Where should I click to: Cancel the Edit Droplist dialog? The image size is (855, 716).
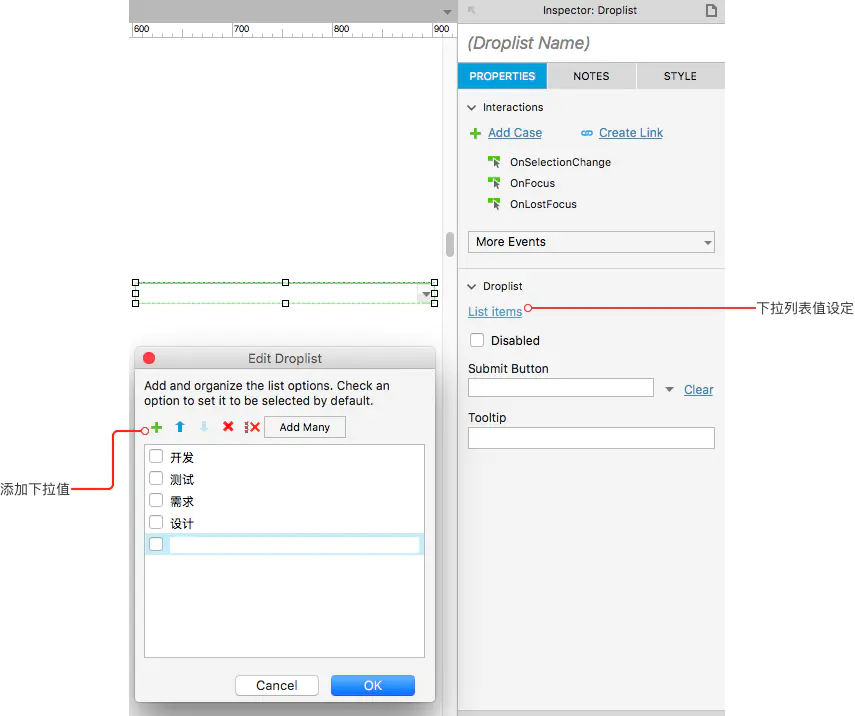coord(277,685)
